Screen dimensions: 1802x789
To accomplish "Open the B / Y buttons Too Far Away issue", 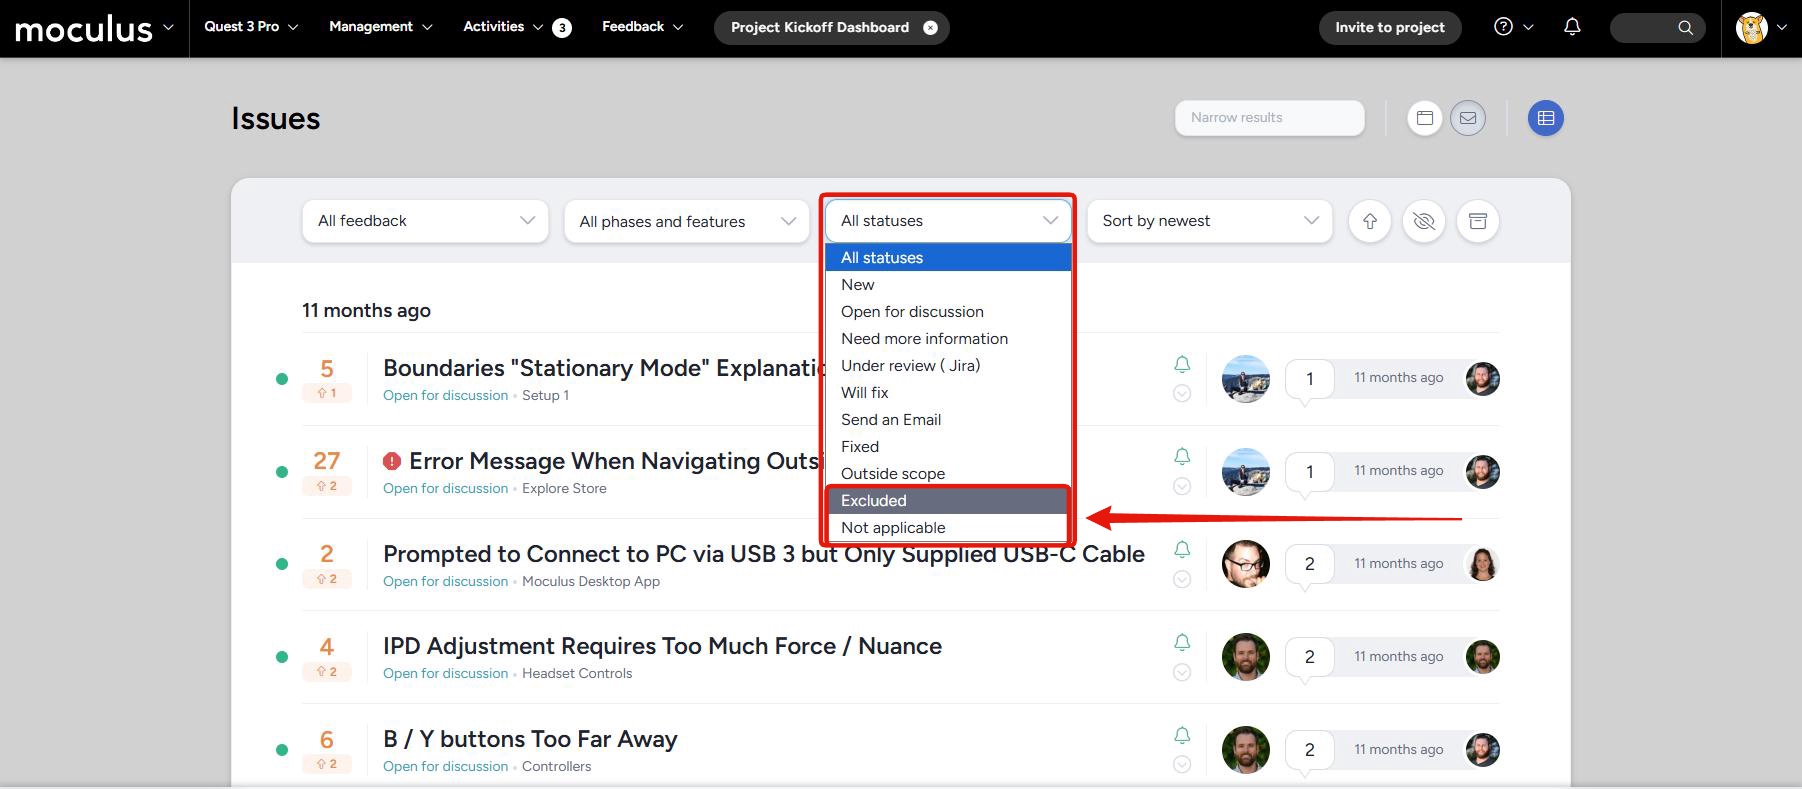I will 530,739.
